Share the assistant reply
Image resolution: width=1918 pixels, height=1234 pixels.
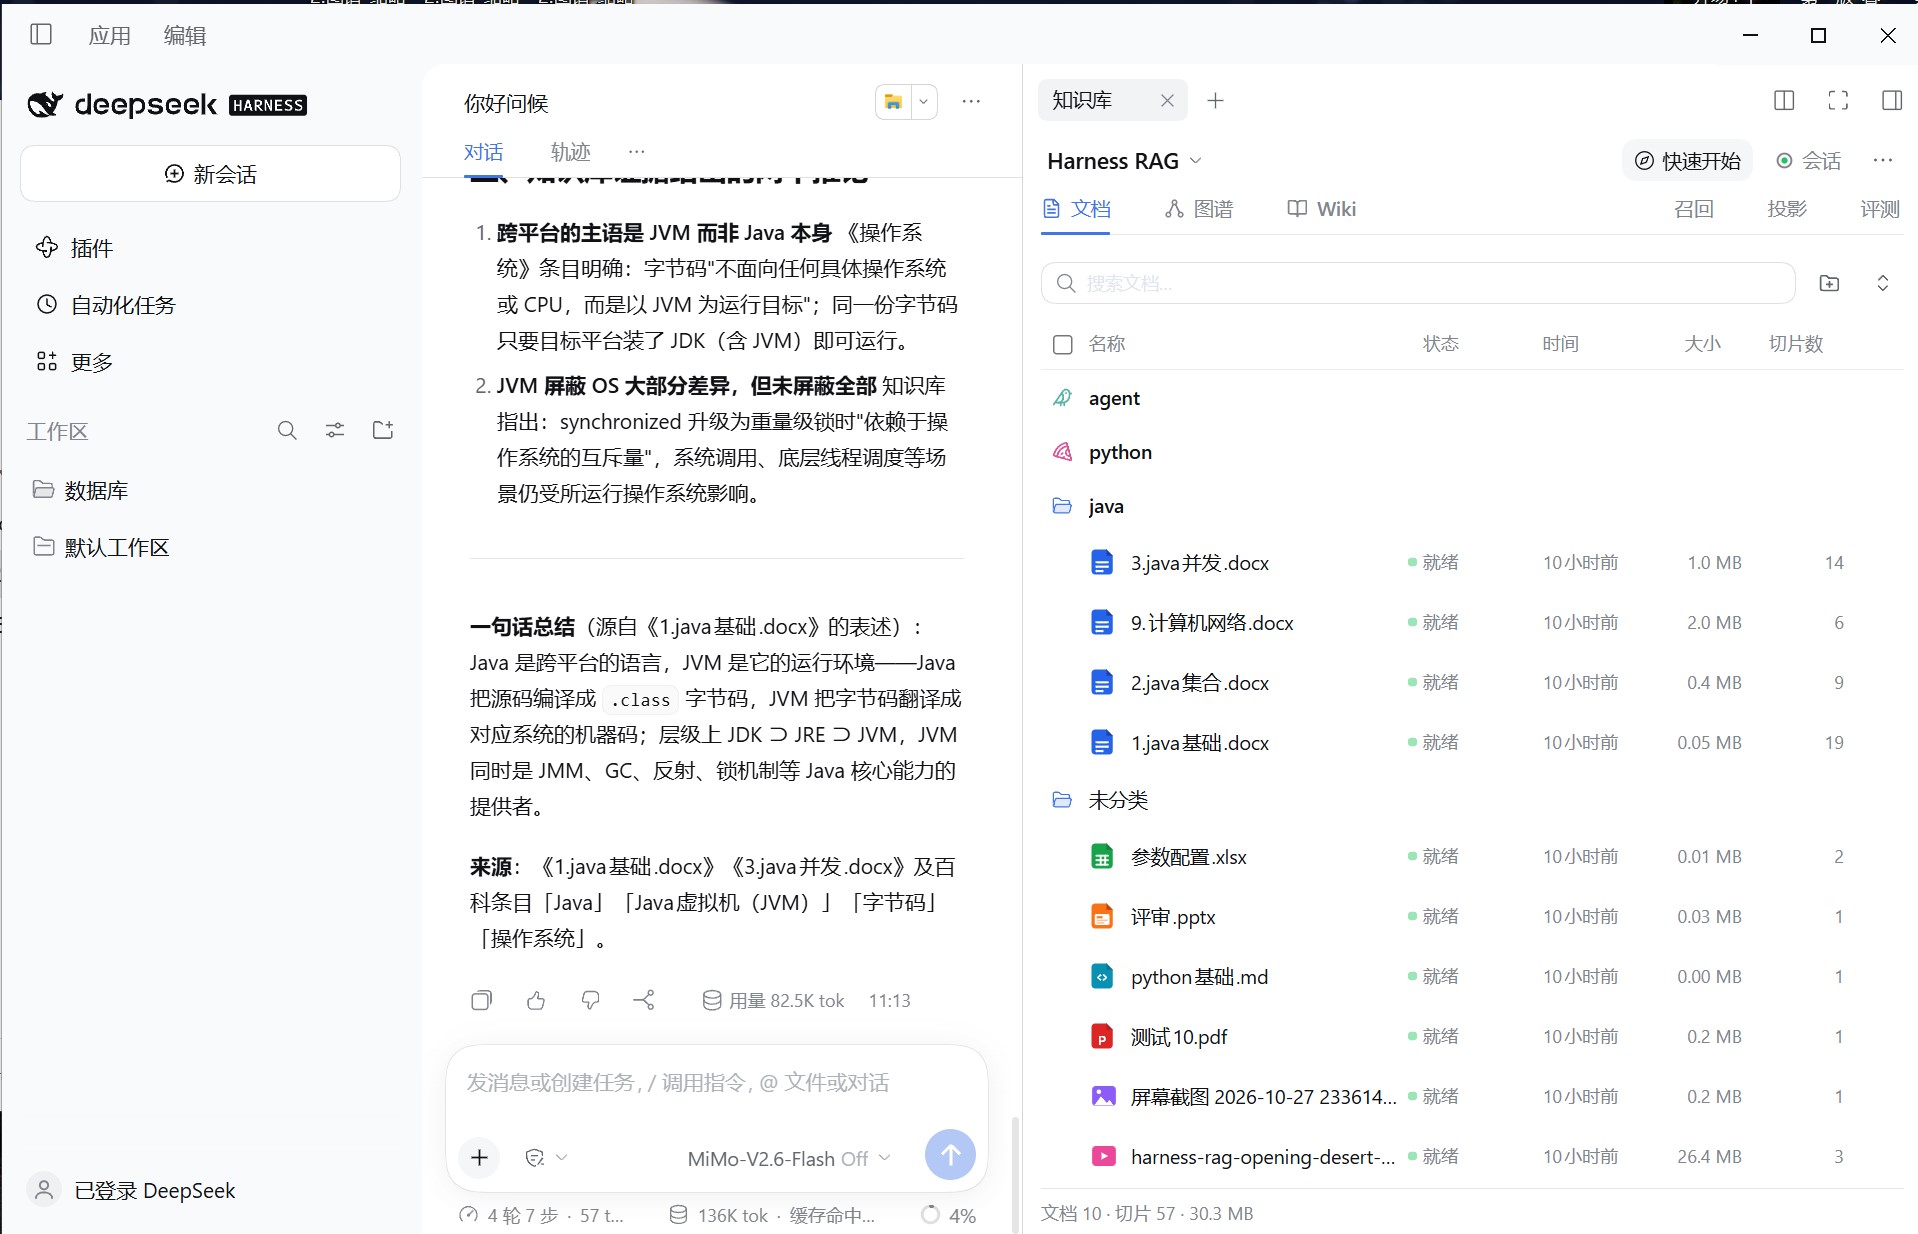[644, 1000]
